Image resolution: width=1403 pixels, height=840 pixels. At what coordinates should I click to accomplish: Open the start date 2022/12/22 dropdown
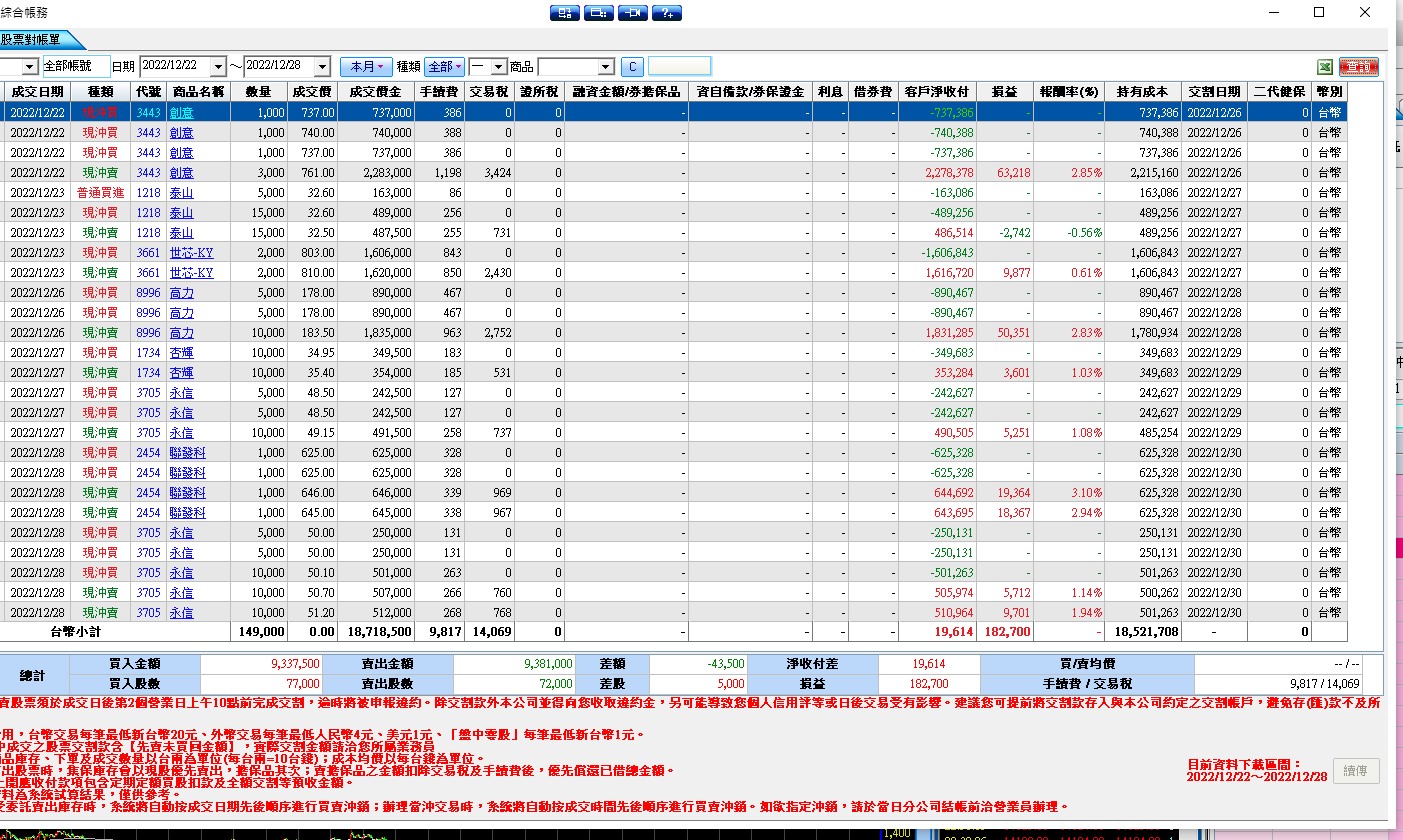tap(218, 66)
